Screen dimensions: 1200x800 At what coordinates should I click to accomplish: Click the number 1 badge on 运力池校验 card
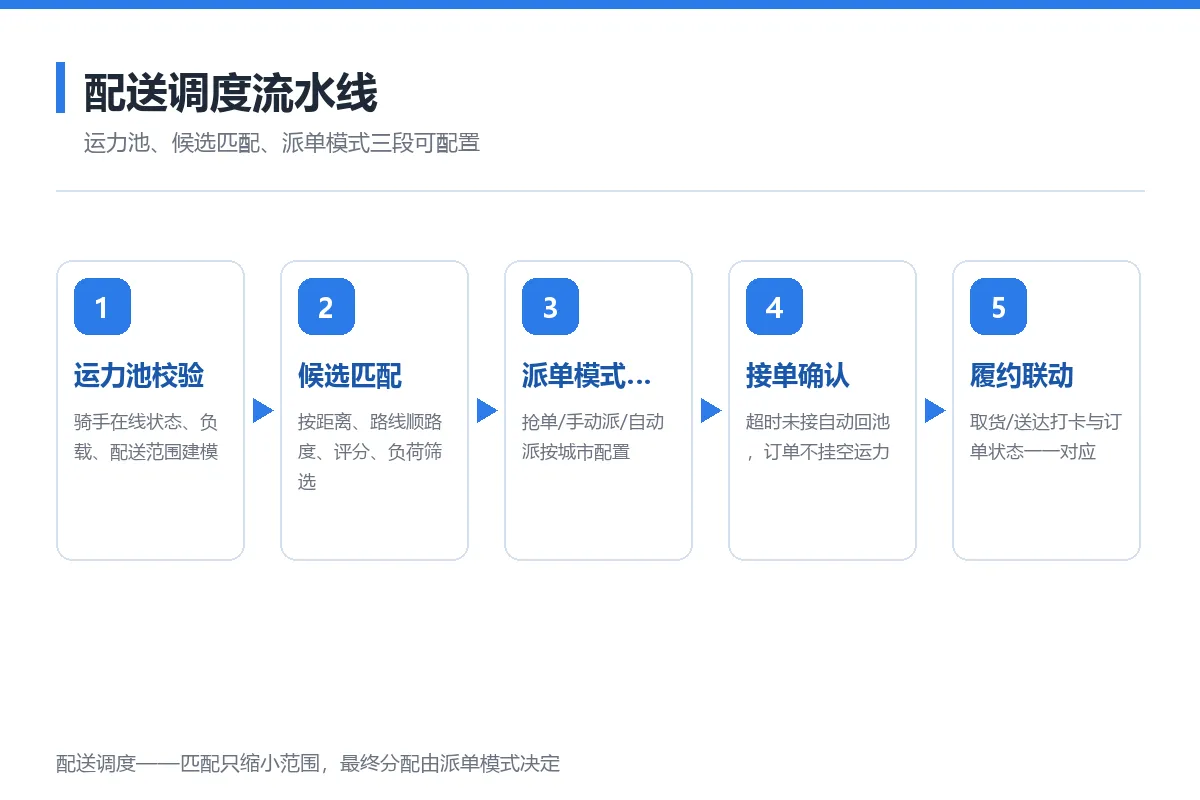pyautogui.click(x=102, y=307)
